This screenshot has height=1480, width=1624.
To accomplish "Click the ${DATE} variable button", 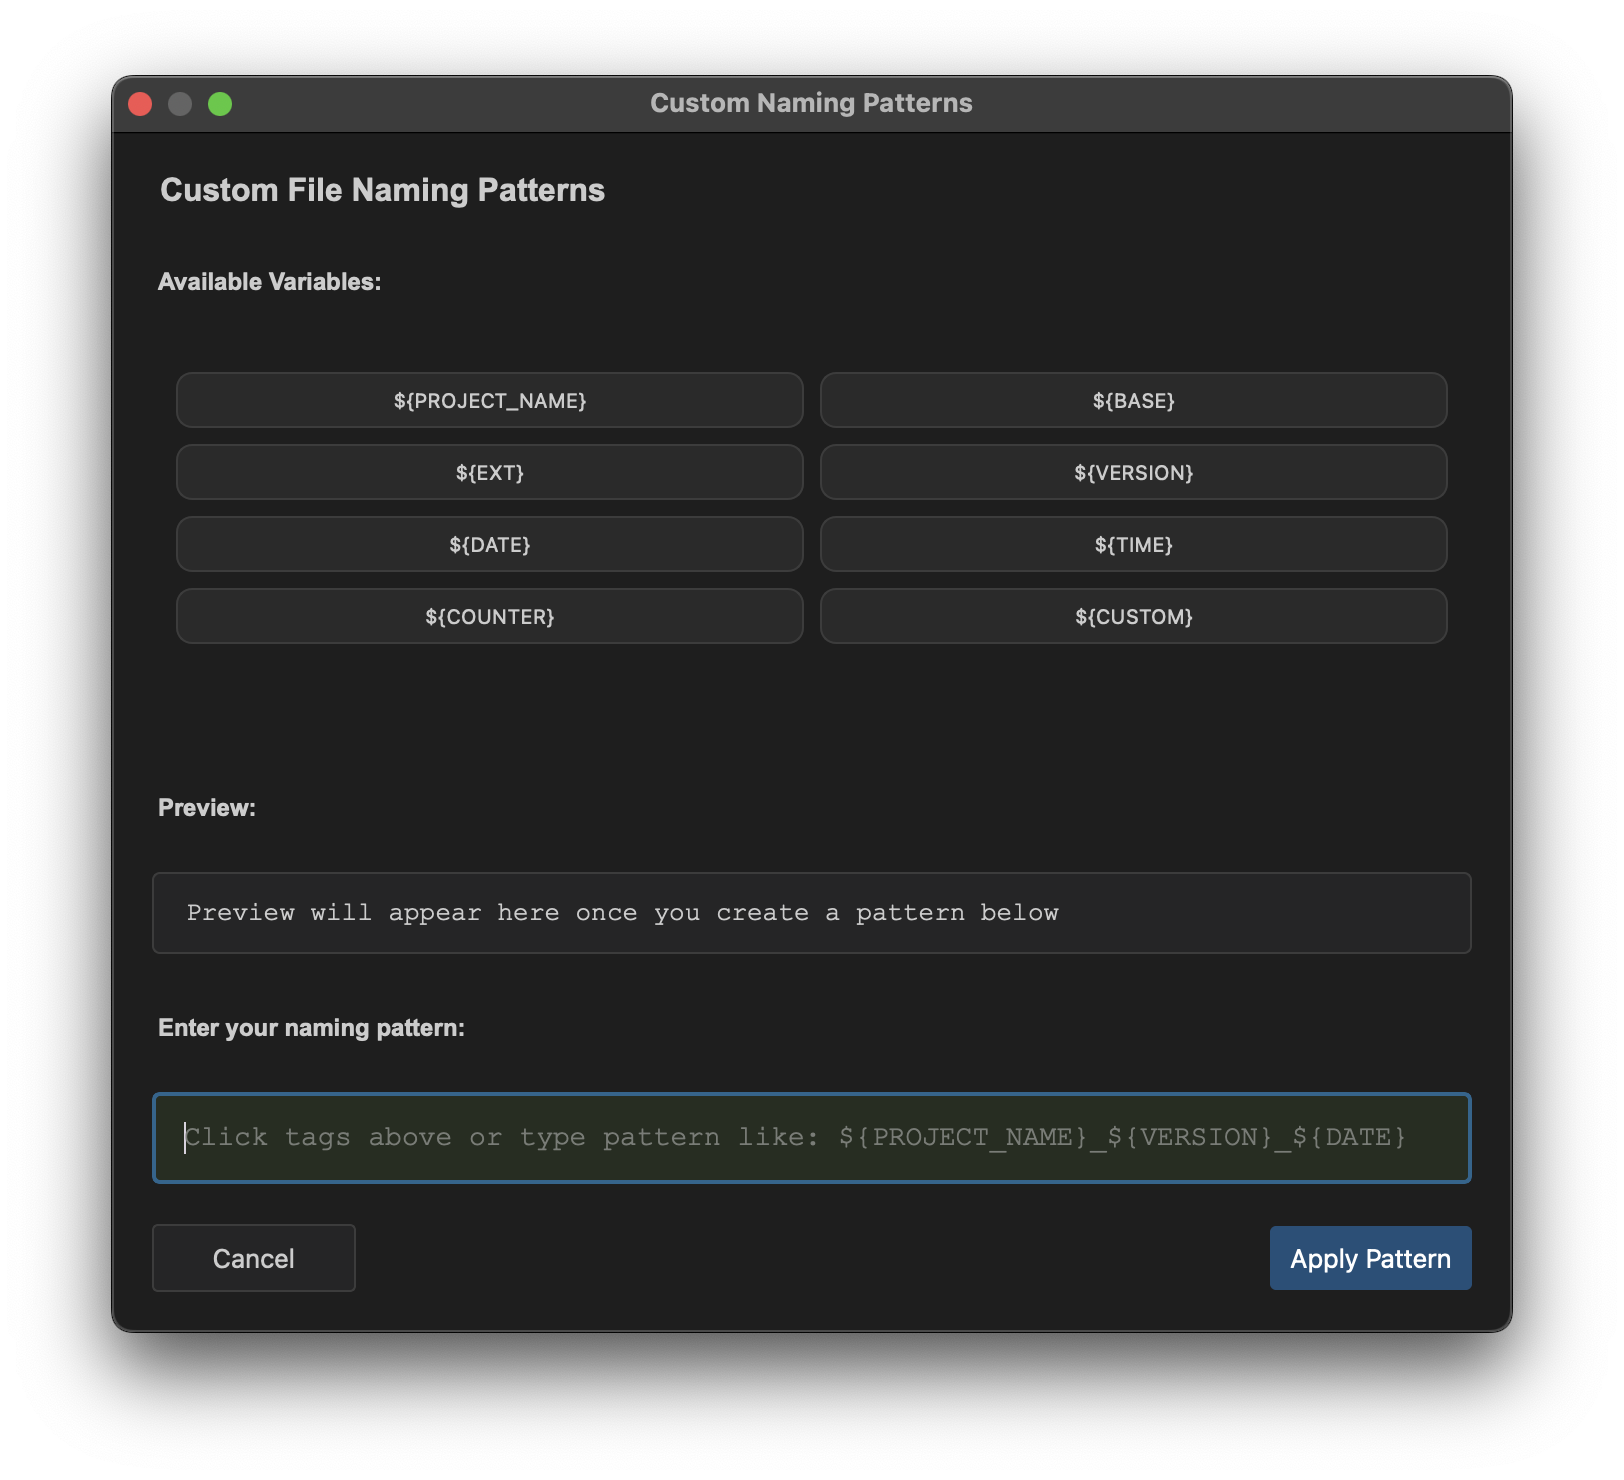I will click(x=490, y=544).
